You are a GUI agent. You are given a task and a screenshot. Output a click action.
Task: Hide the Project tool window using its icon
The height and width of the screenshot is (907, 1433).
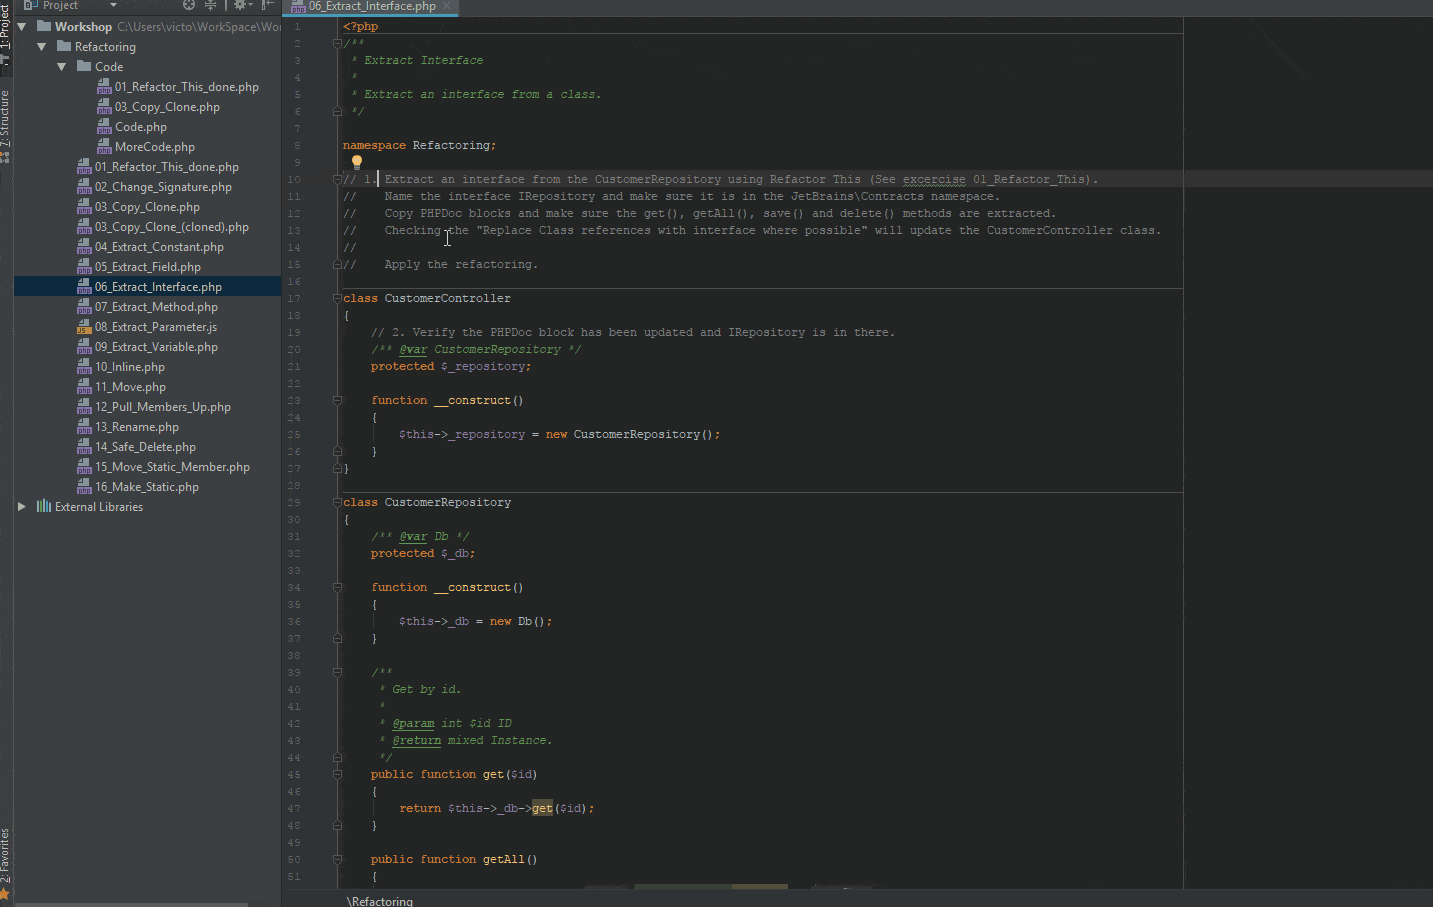[267, 5]
